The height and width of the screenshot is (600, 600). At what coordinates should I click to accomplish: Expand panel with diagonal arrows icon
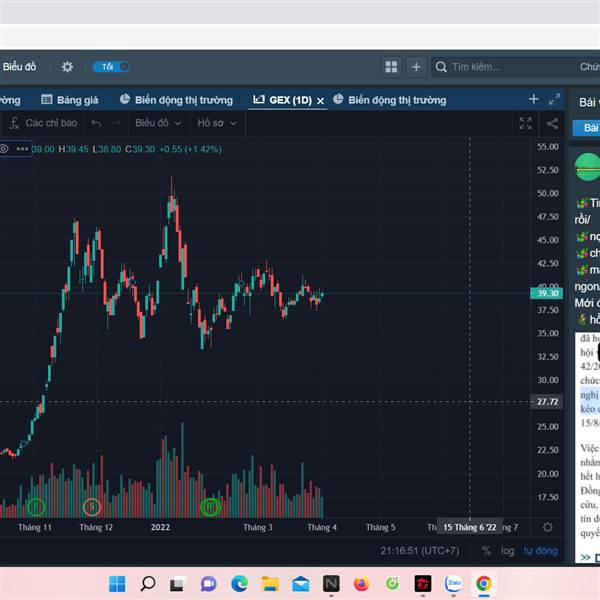(x=554, y=99)
